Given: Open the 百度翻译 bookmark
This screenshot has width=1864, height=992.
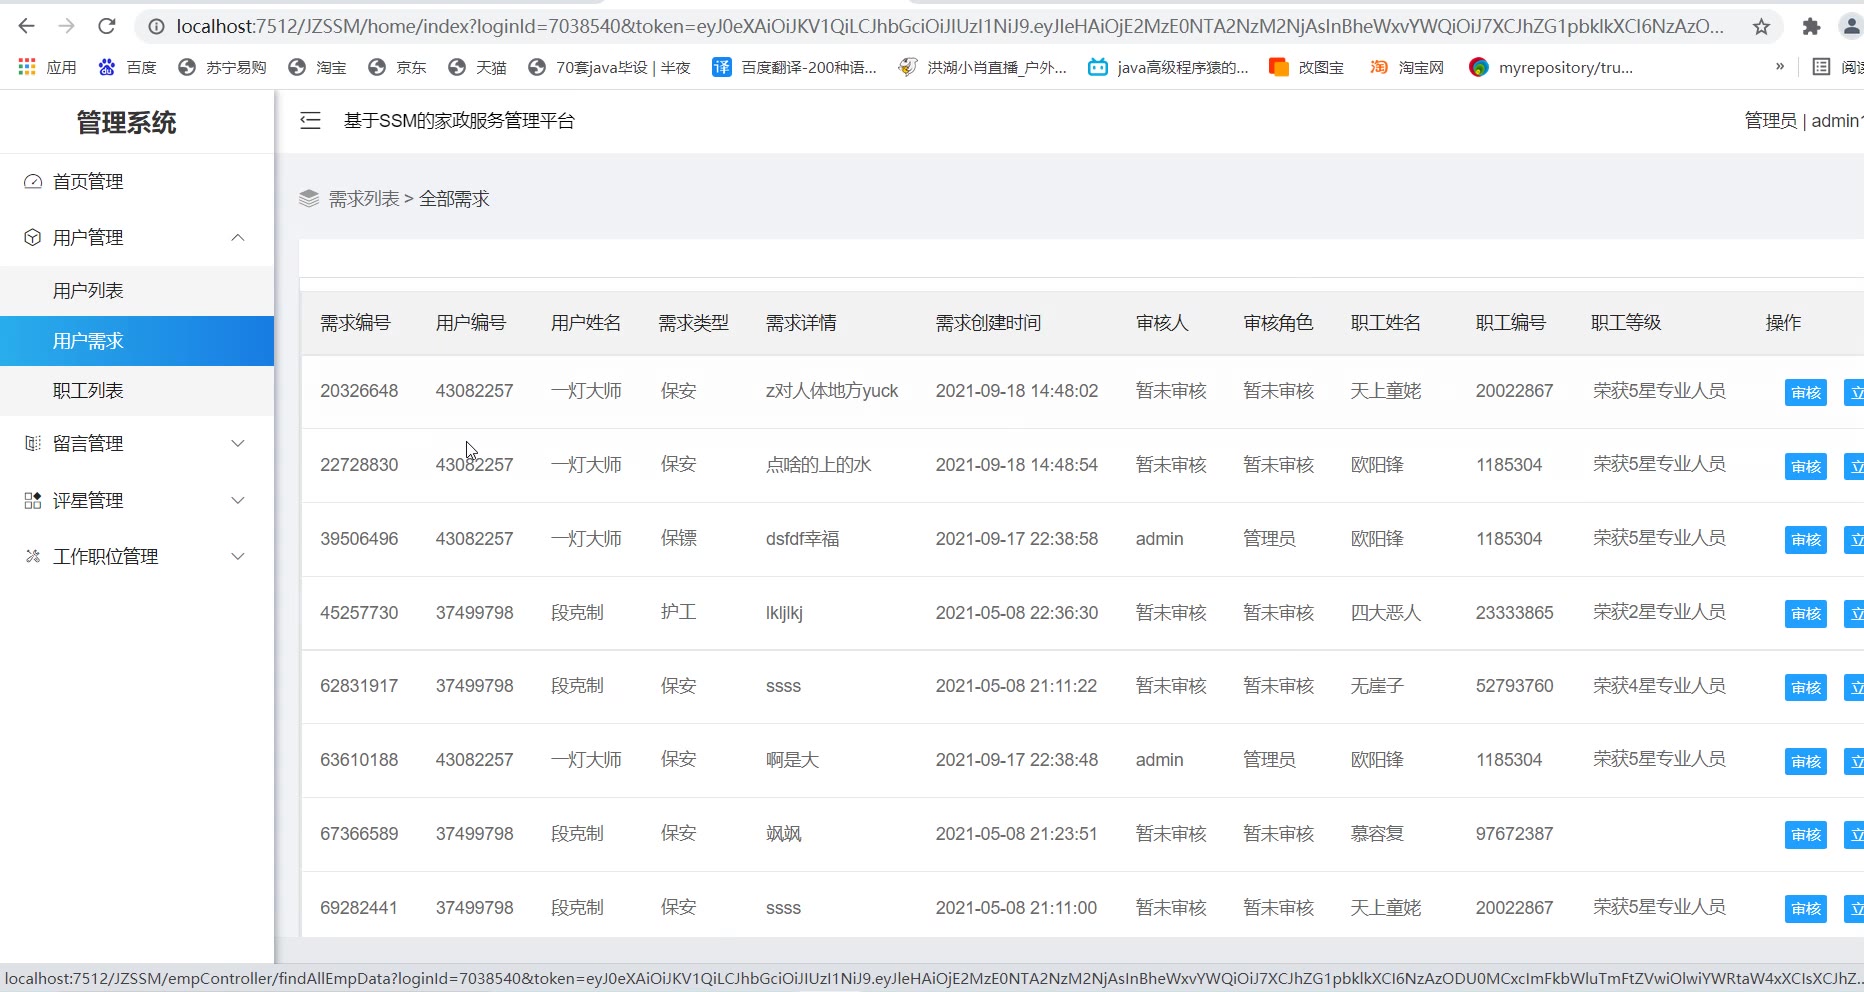Looking at the screenshot, I should tap(794, 67).
